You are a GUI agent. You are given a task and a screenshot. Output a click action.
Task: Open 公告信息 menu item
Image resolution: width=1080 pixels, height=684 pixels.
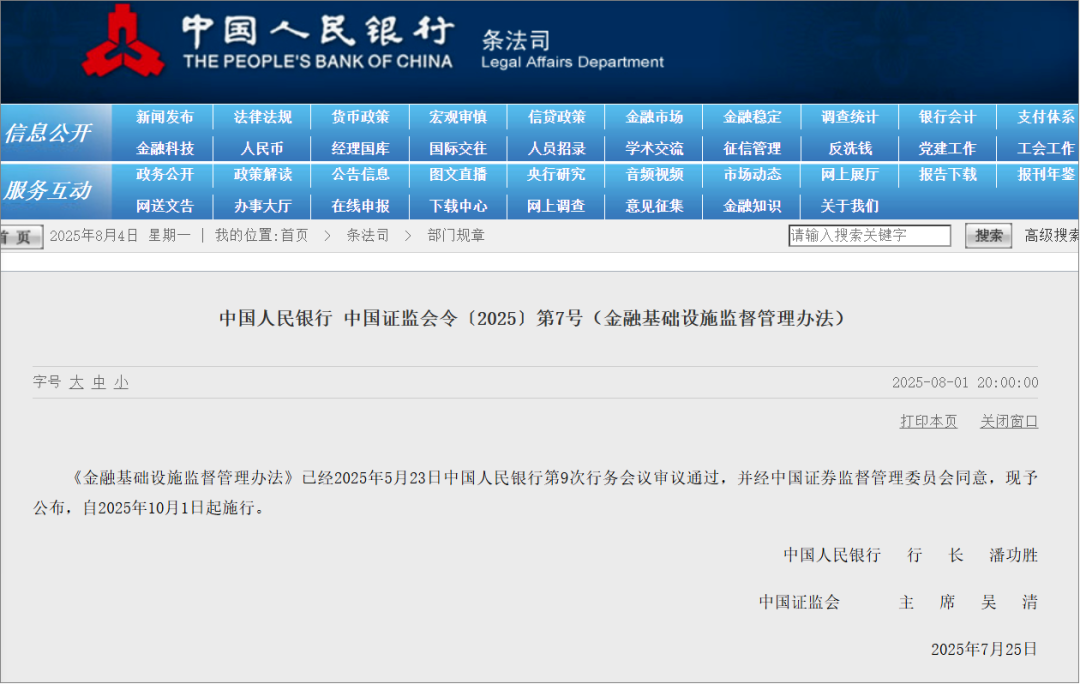[360, 174]
